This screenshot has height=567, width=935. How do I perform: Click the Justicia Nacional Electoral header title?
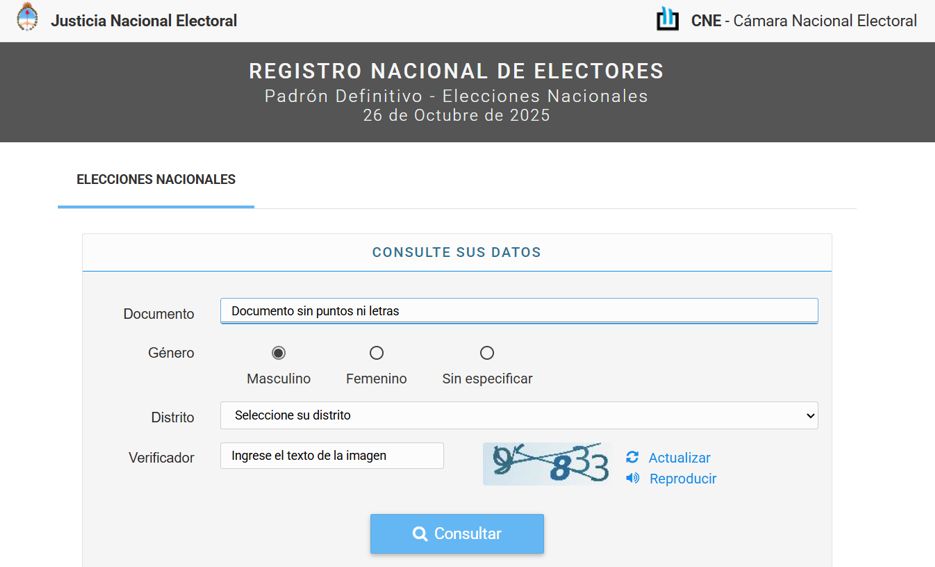tap(144, 21)
